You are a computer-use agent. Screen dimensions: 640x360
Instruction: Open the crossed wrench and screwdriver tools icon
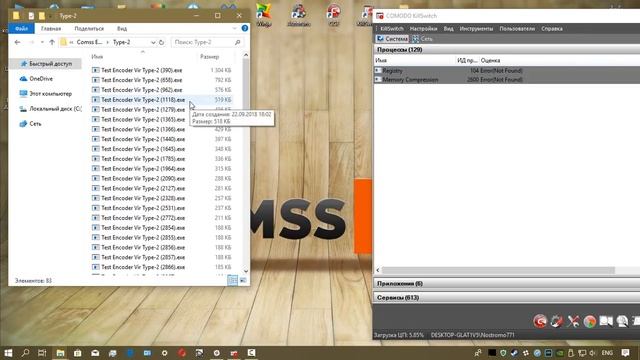click(x=573, y=322)
